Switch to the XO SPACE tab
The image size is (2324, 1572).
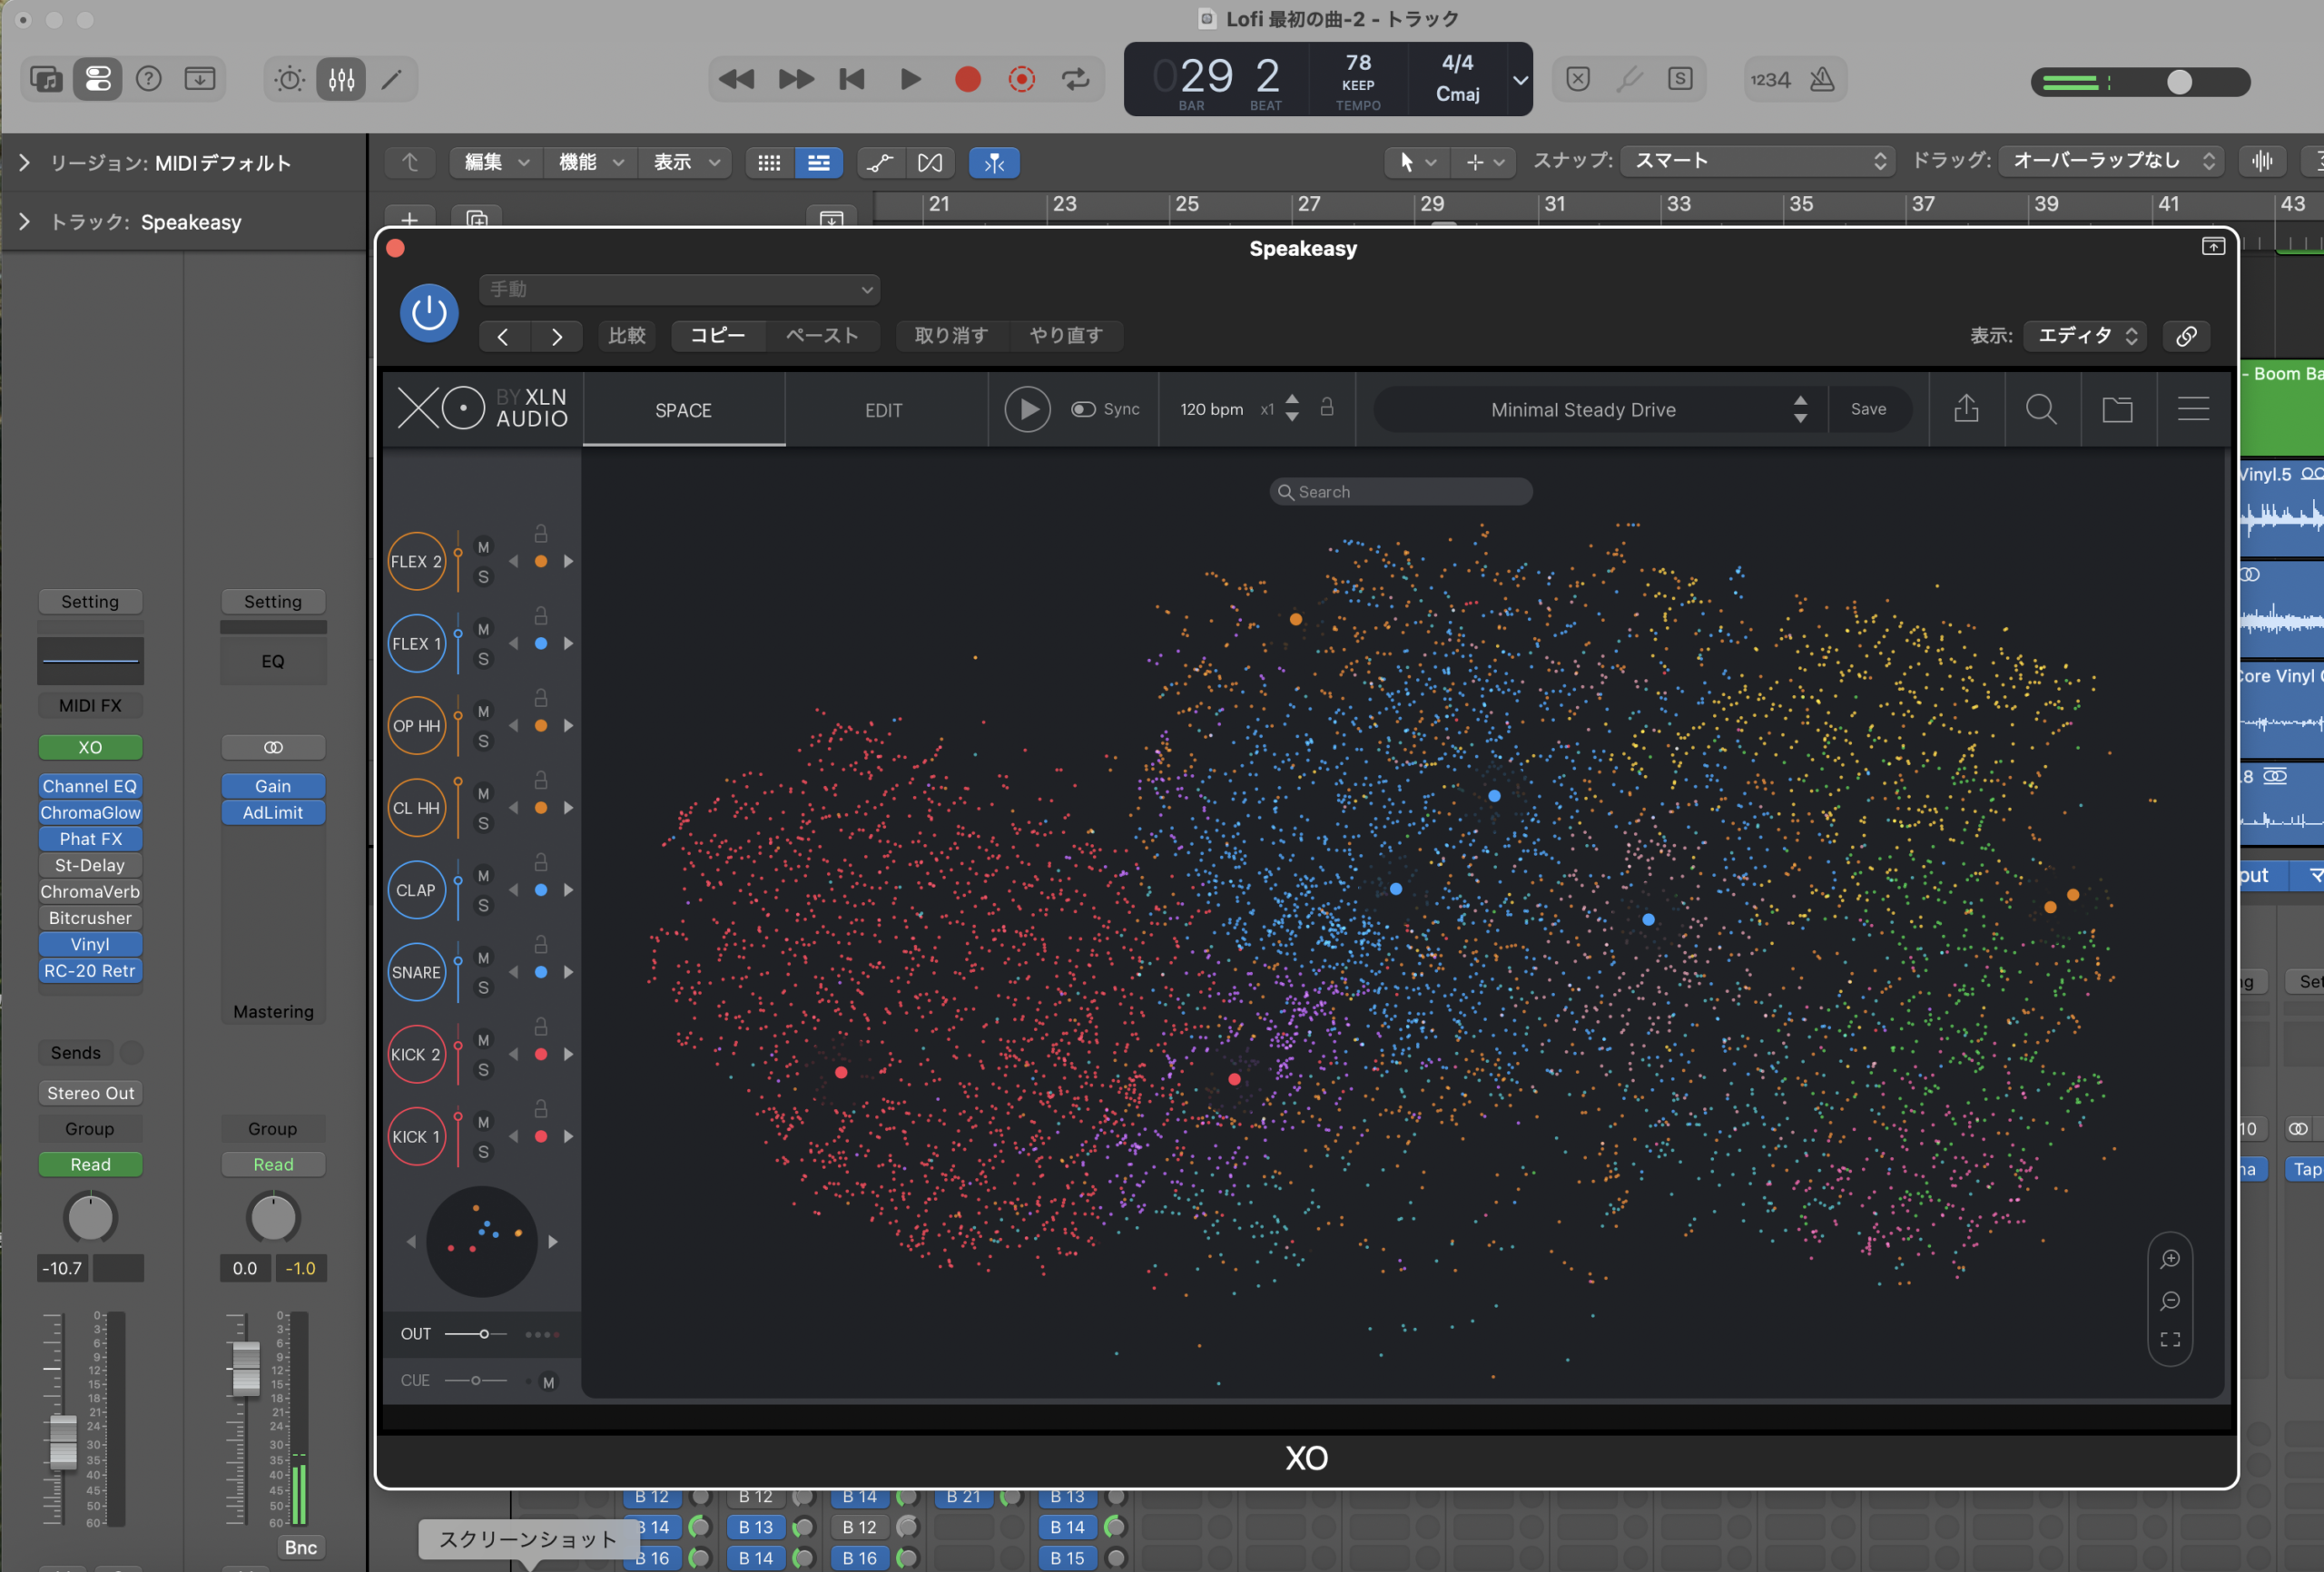[x=684, y=410]
